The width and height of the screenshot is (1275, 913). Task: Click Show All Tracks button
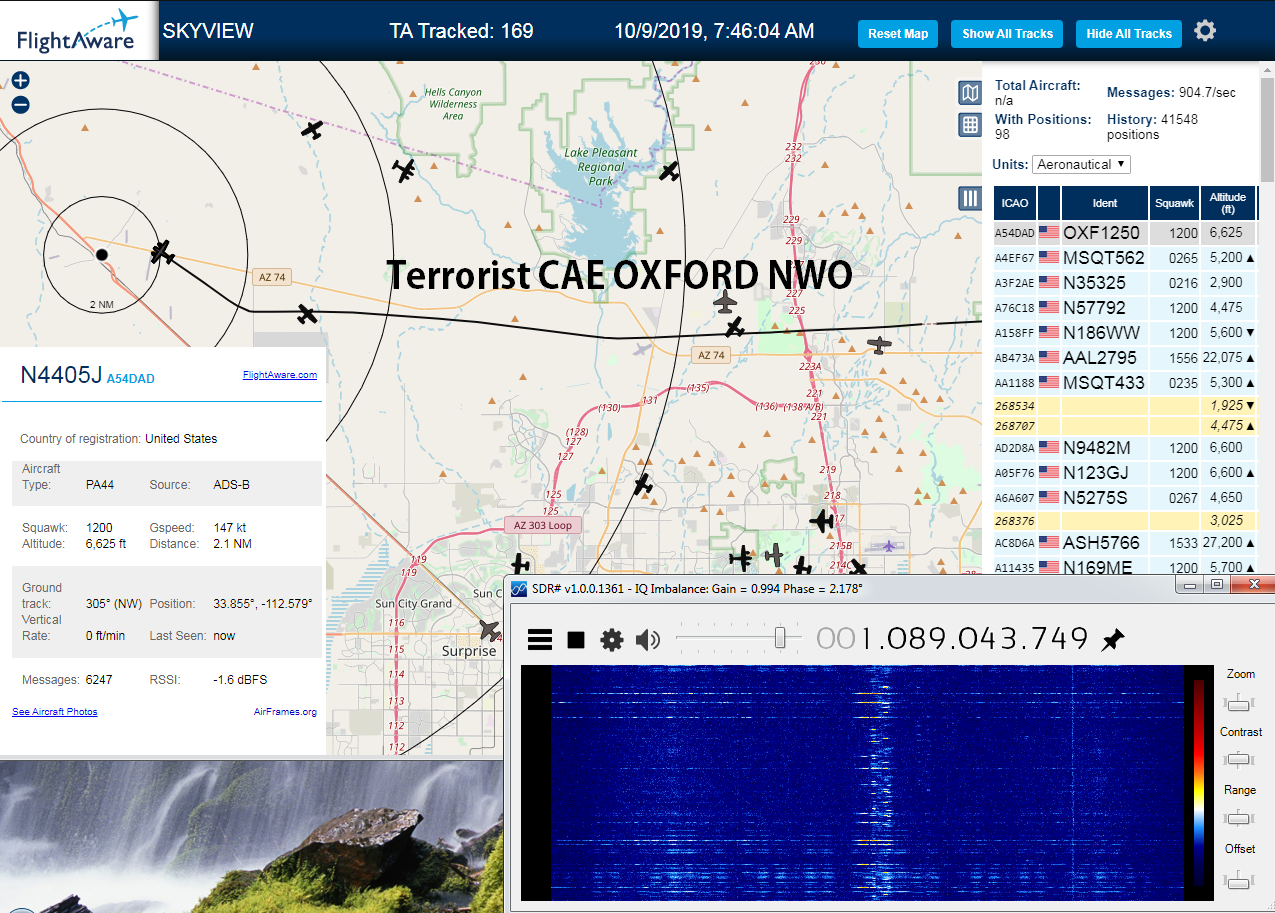1008,34
